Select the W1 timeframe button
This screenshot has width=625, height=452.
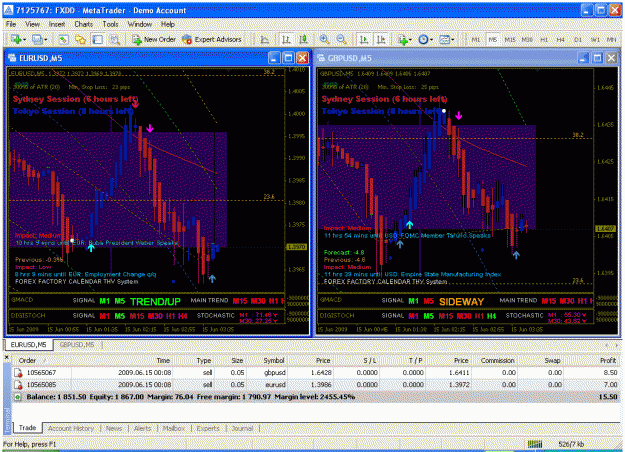point(595,40)
